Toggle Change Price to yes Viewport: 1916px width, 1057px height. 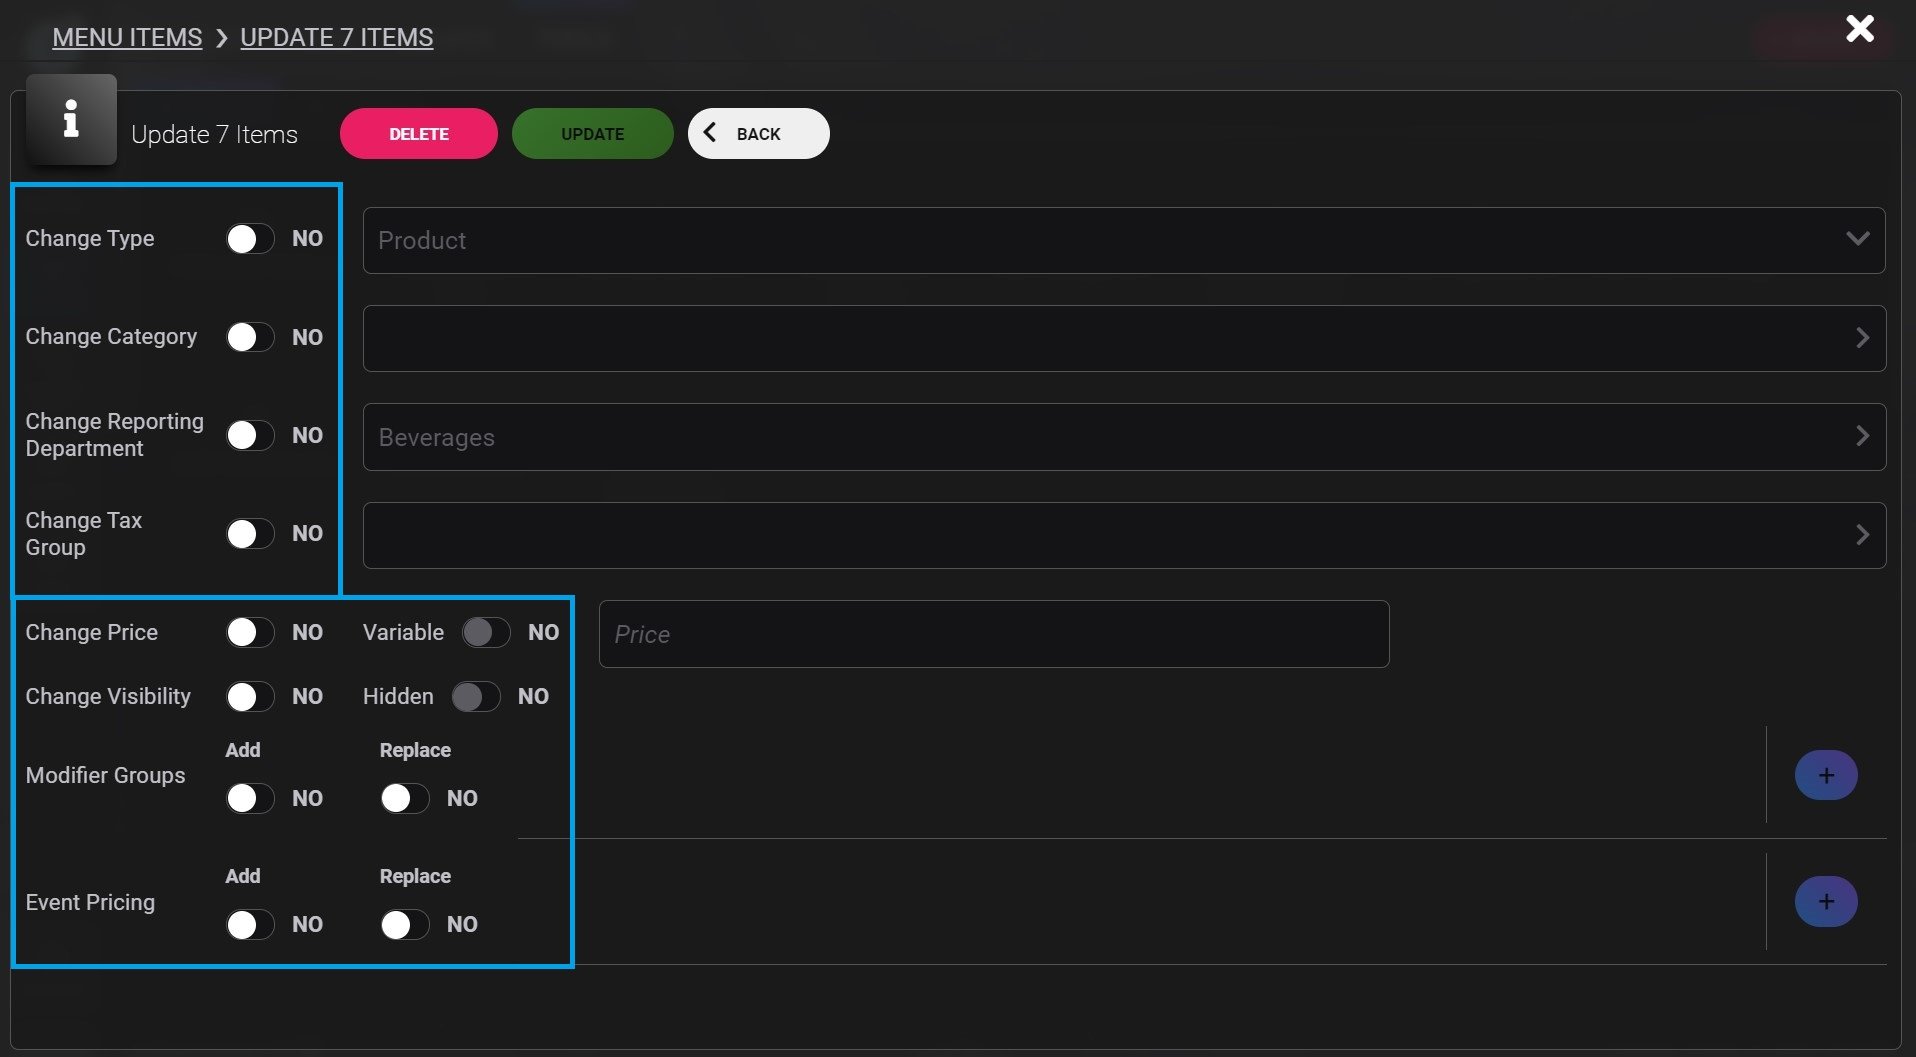[x=249, y=632]
